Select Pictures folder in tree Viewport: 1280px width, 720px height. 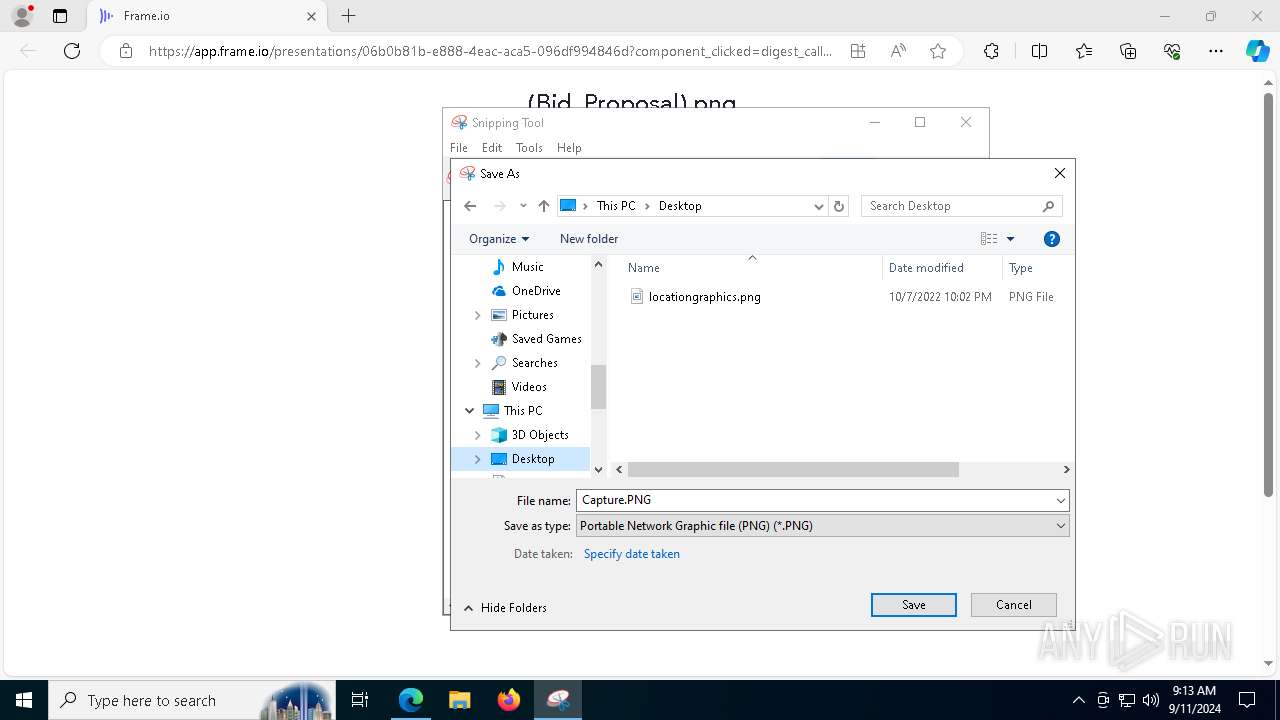pos(532,315)
